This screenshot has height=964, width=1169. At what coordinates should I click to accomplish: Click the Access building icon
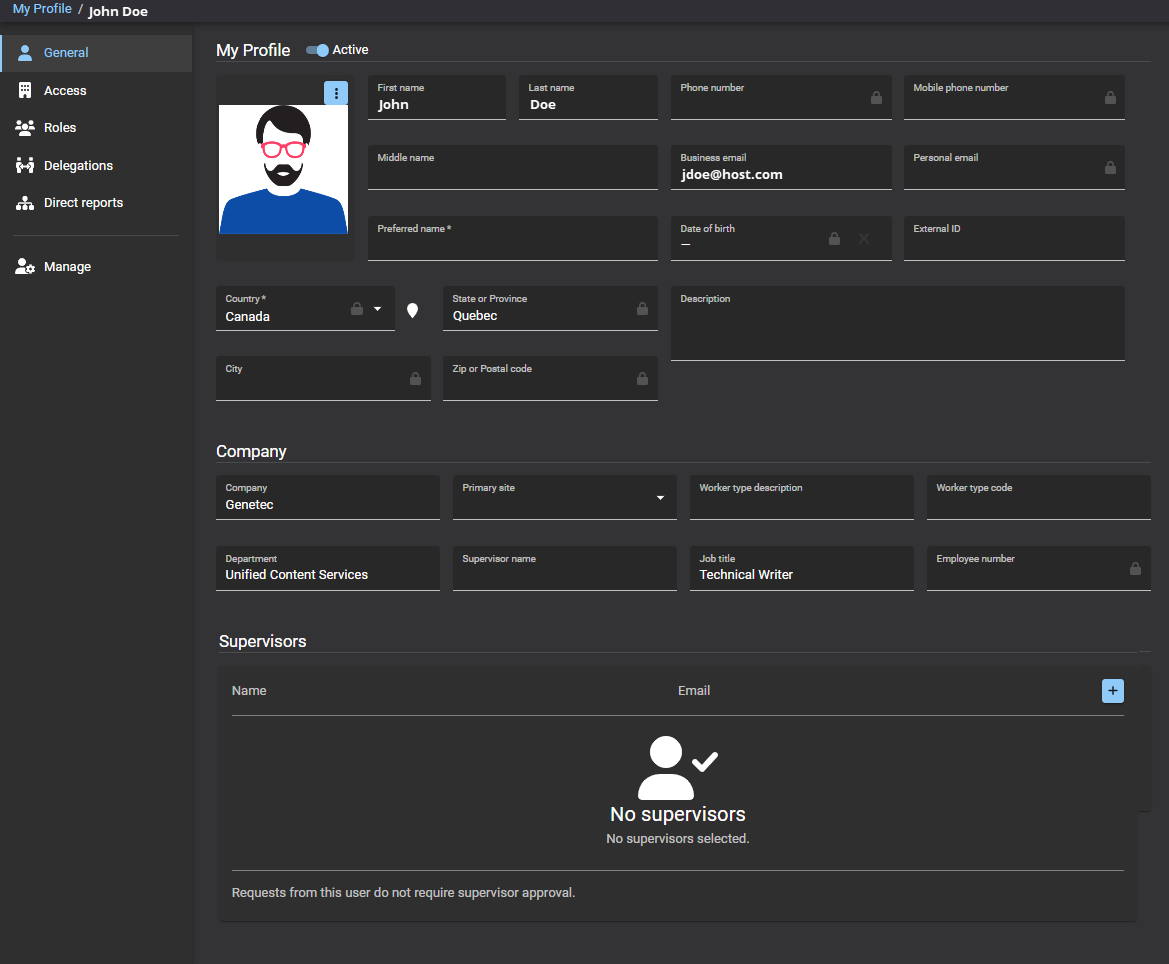pos(25,90)
